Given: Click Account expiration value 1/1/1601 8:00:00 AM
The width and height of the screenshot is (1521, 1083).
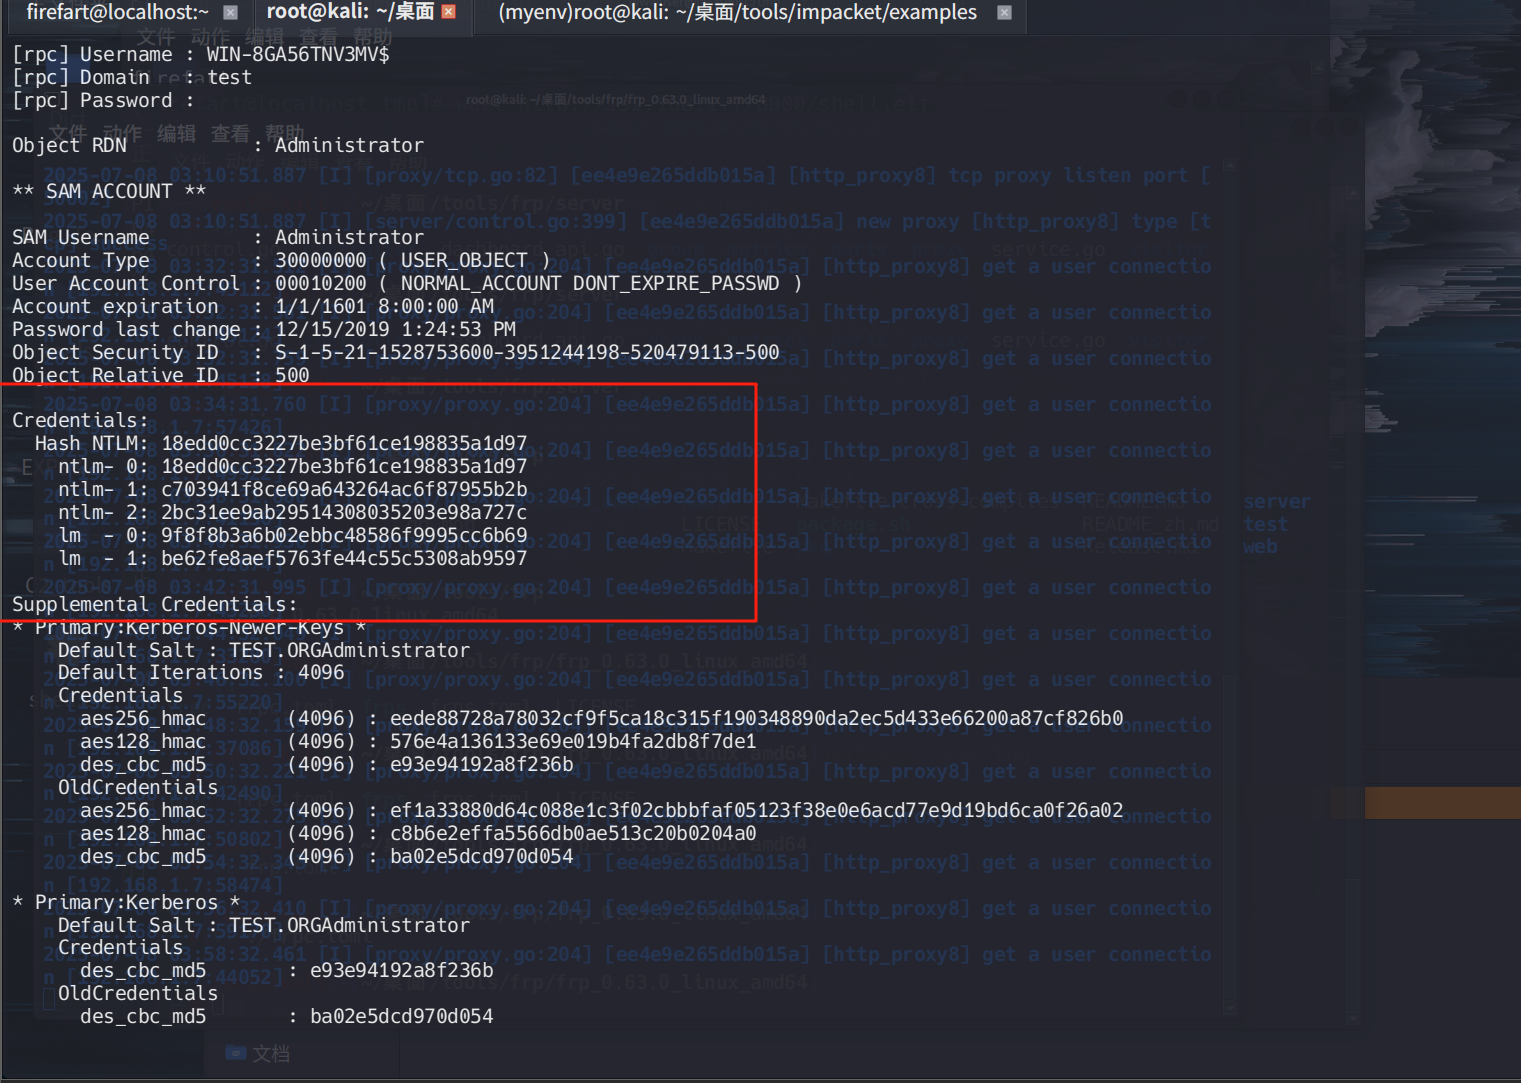Looking at the screenshot, I should [x=385, y=306].
